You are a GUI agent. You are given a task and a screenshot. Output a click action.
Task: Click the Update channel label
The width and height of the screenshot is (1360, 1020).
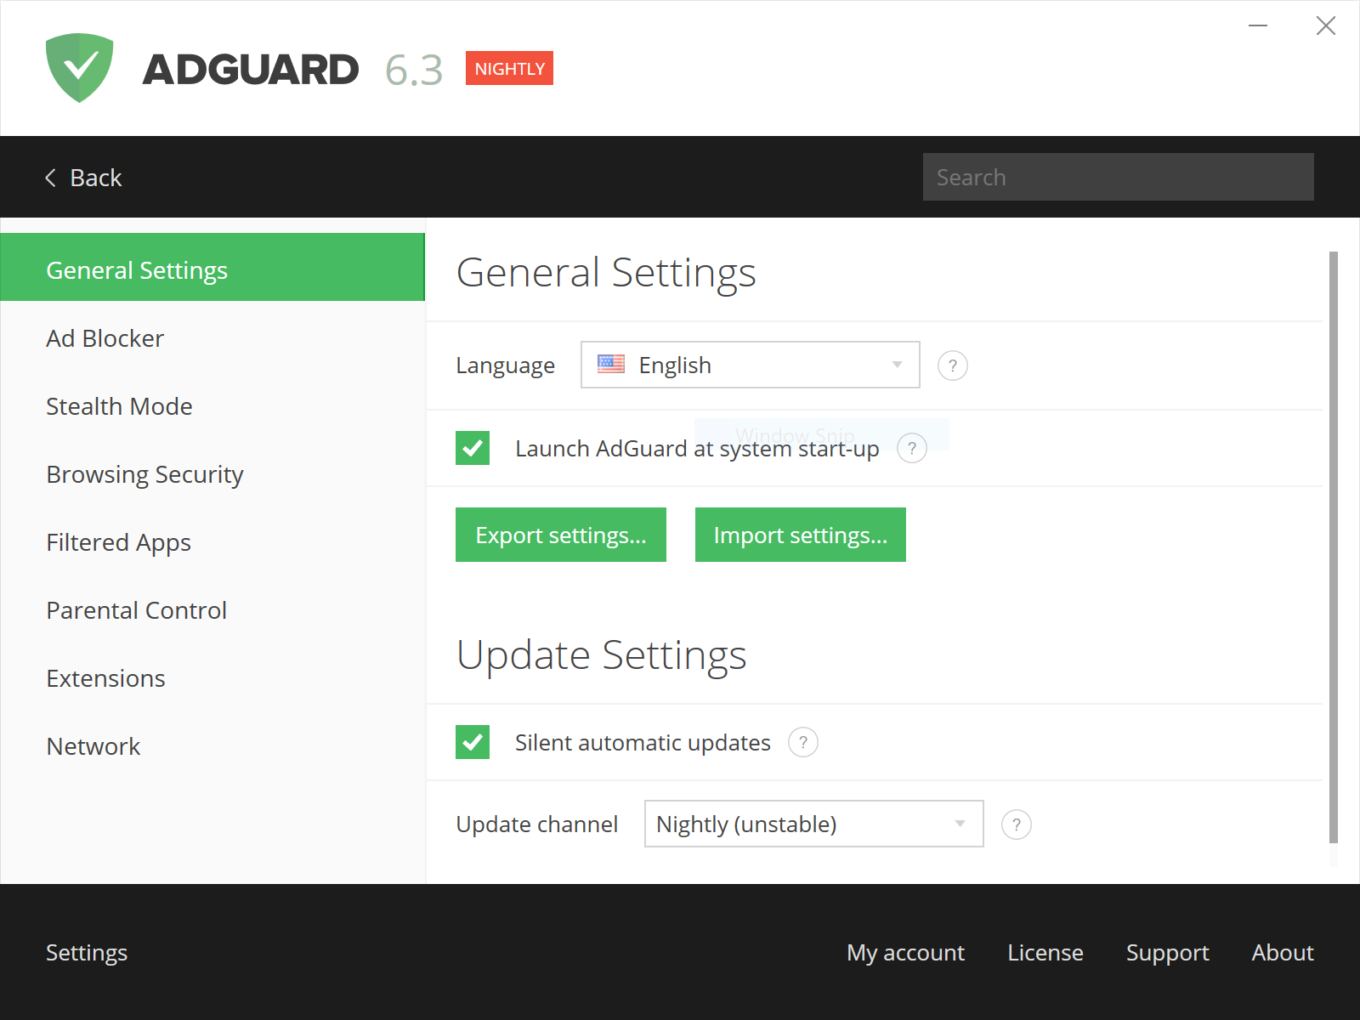(x=537, y=825)
